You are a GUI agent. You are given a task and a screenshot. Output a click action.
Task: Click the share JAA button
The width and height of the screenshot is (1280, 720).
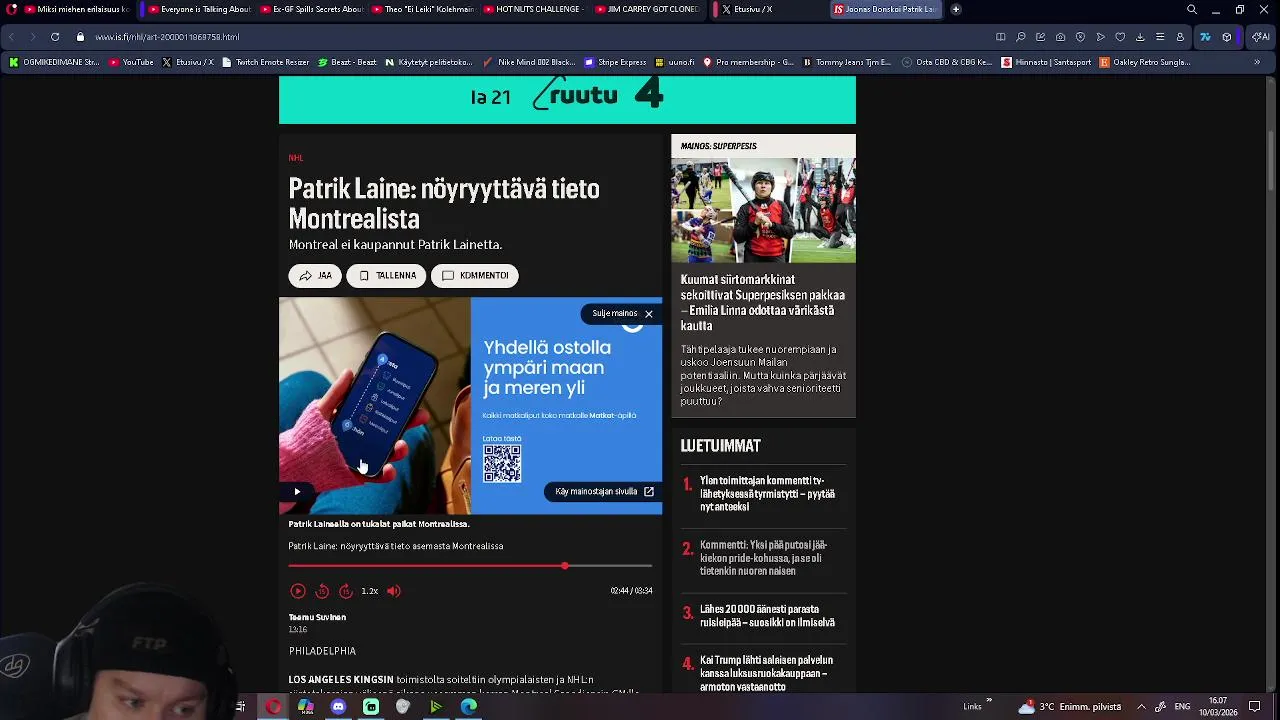[x=315, y=276]
